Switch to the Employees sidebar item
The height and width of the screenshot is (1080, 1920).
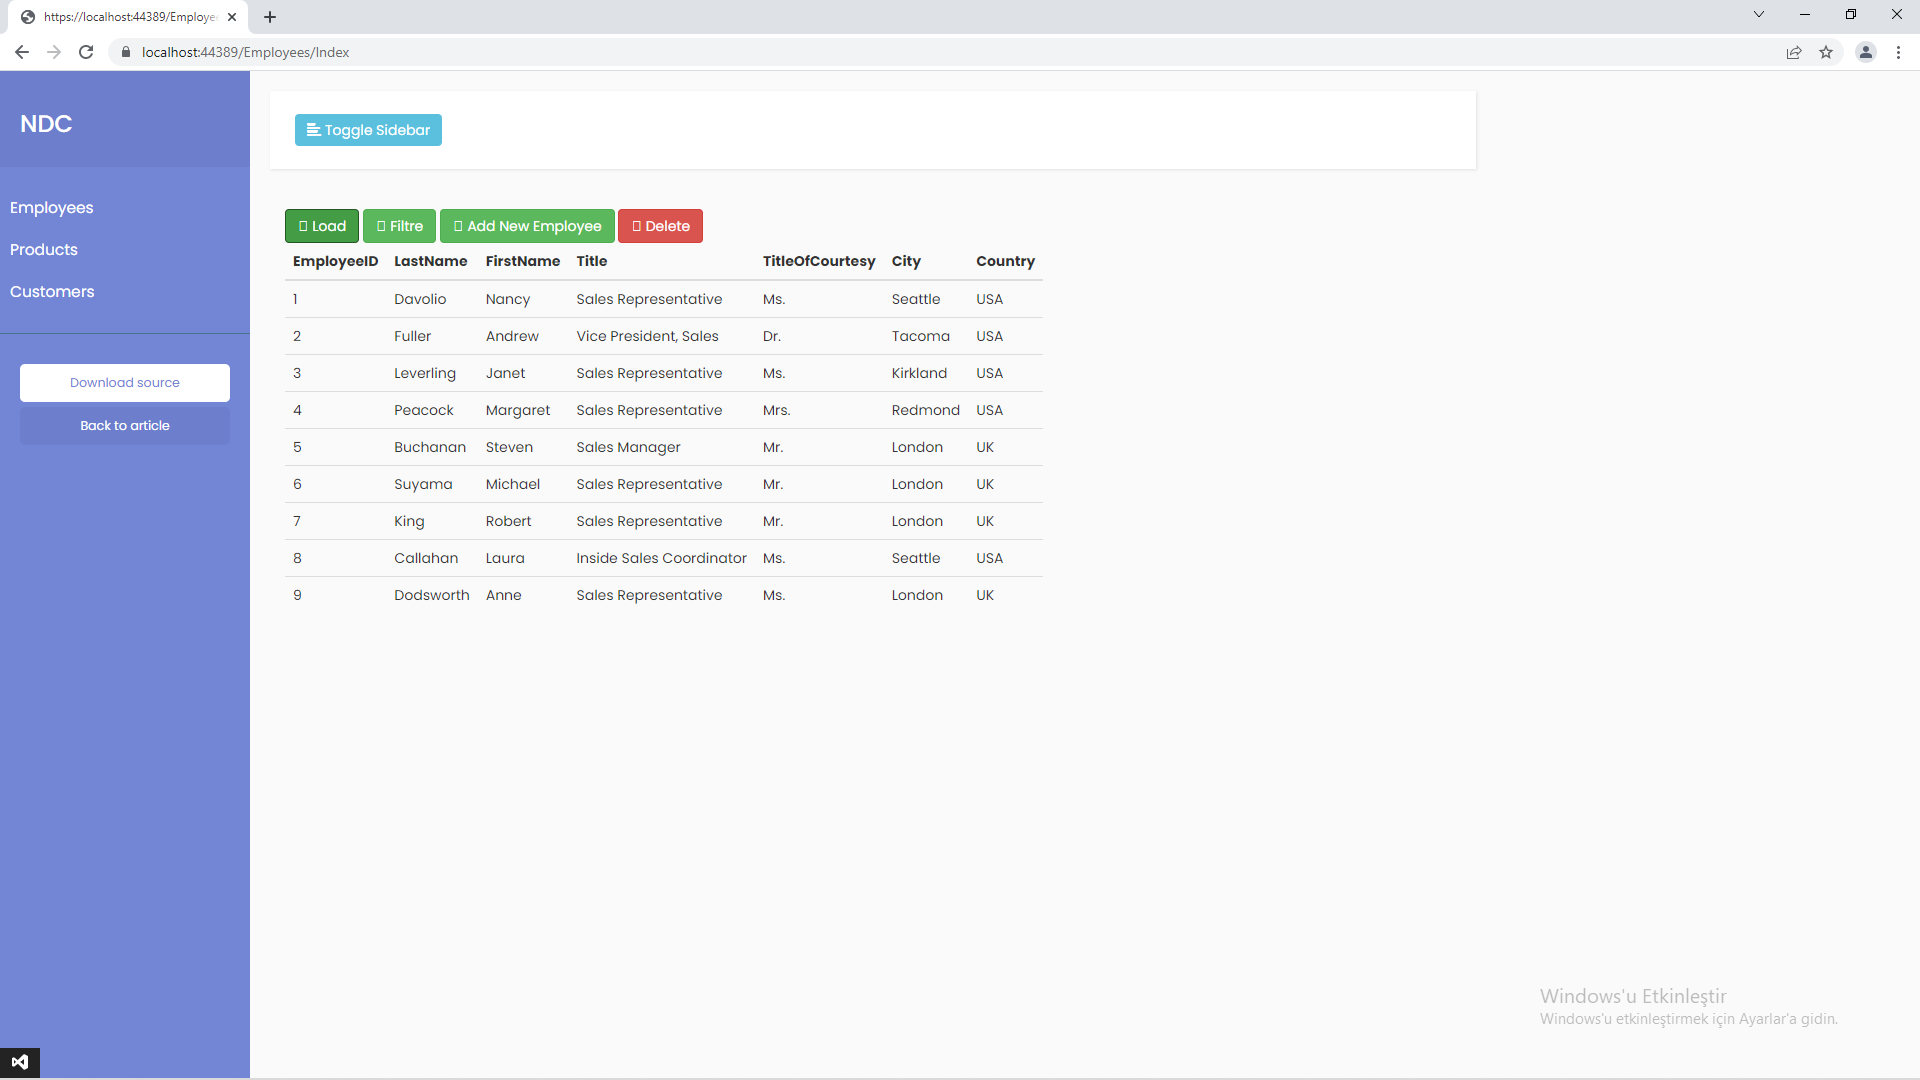pos(51,208)
